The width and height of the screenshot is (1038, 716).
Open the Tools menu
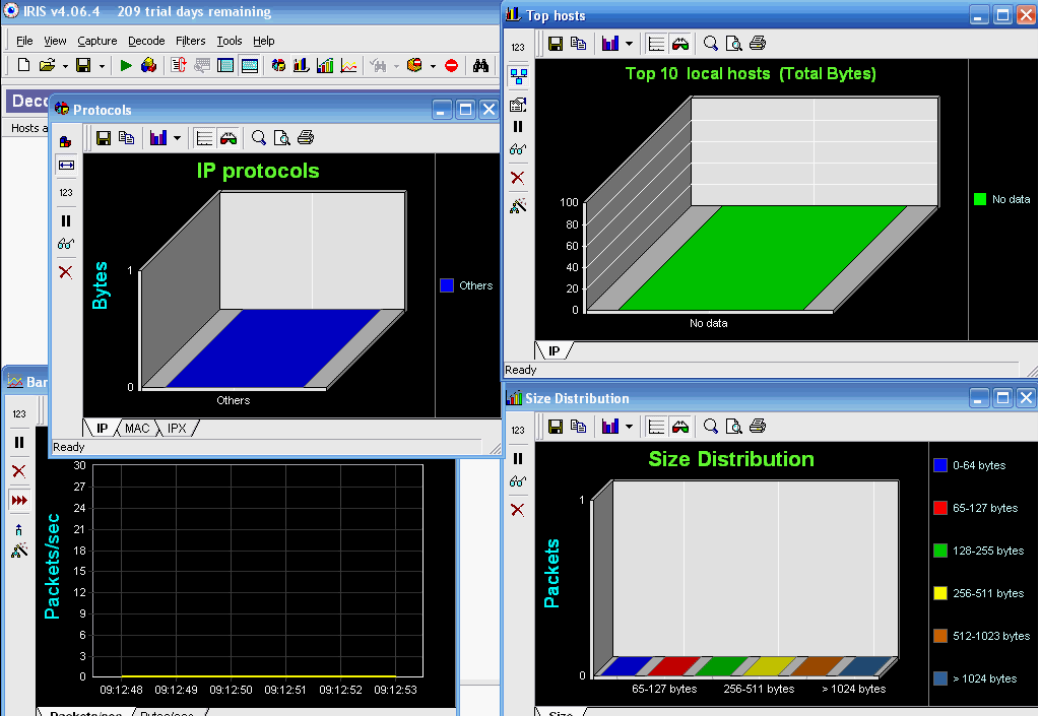[230, 41]
